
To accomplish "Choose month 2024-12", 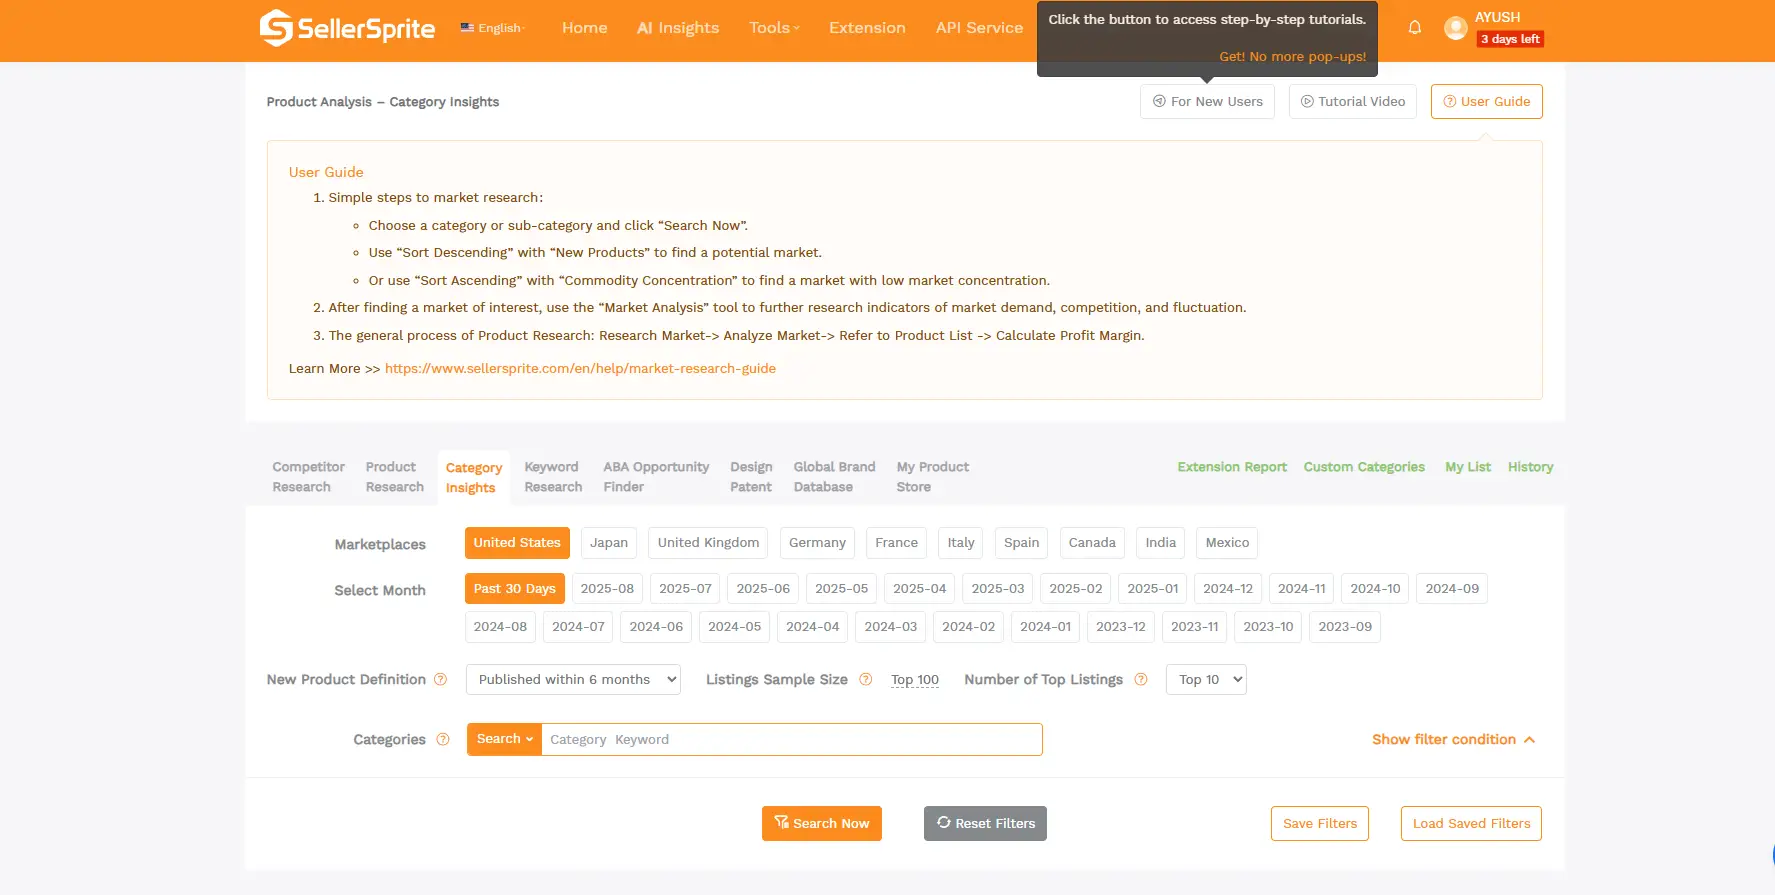I will (x=1228, y=589).
